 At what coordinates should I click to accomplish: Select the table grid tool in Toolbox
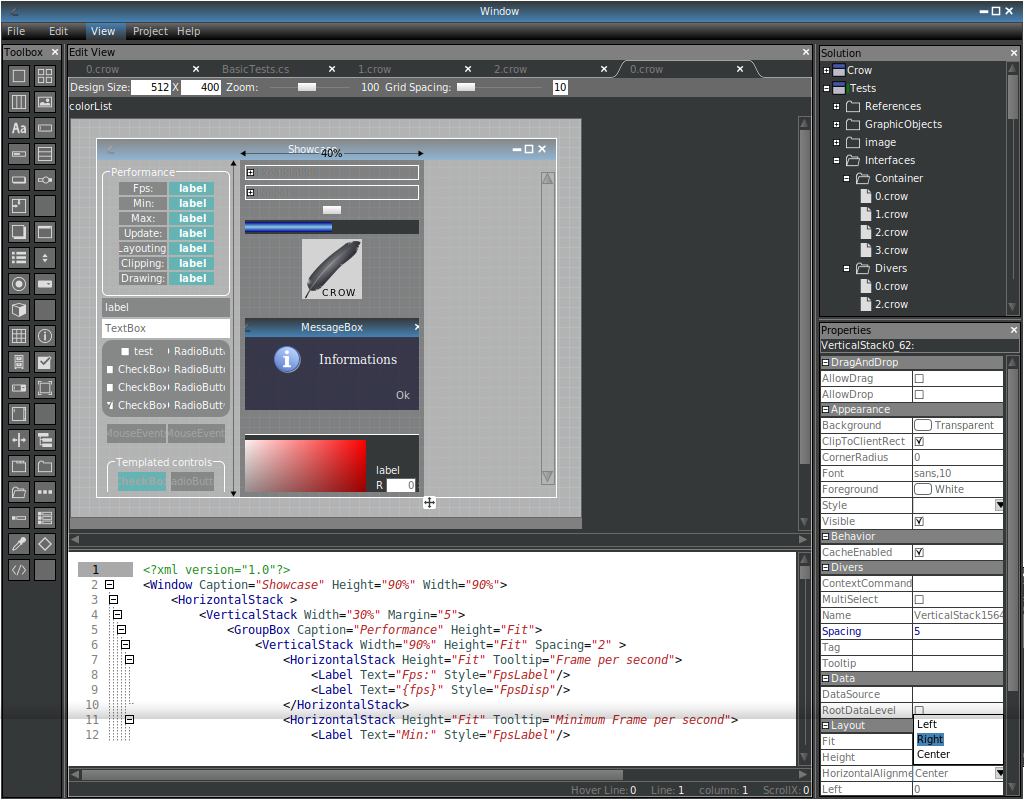point(19,336)
